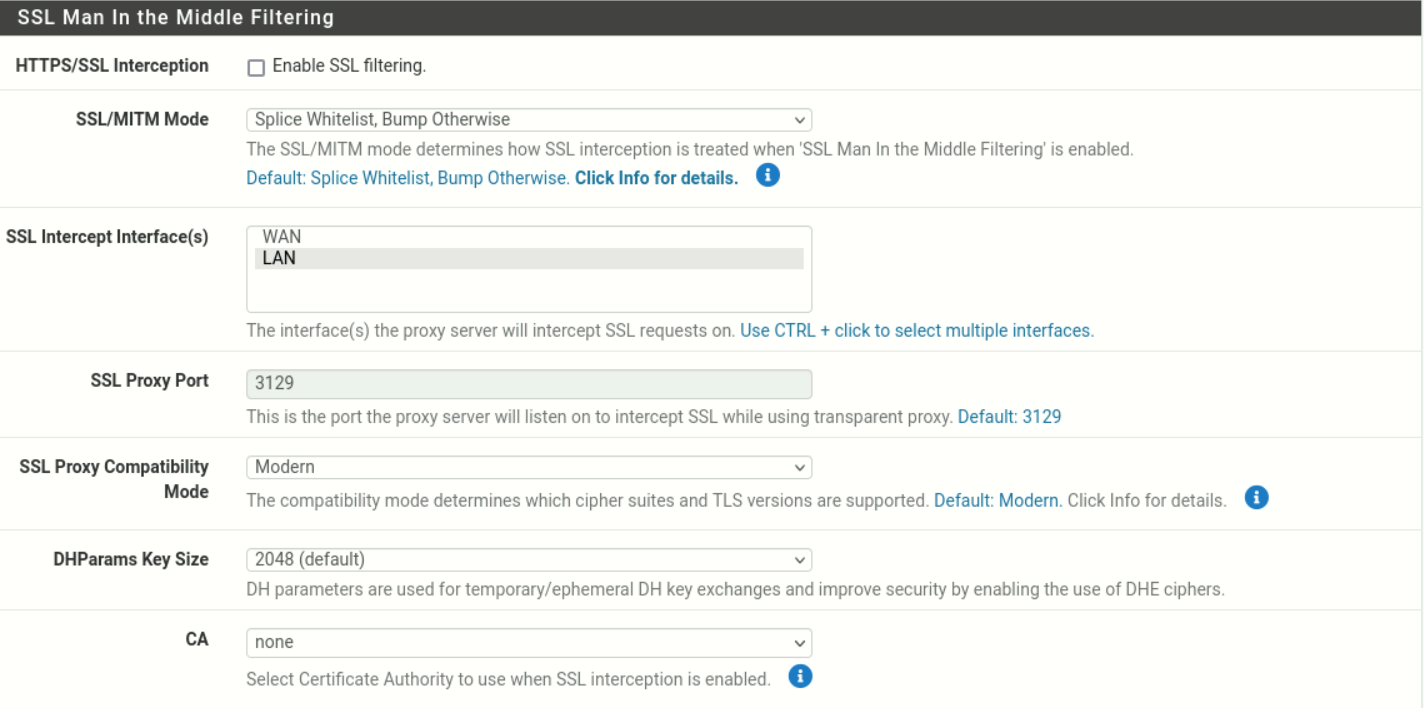This screenshot has height=708, width=1424.
Task: Click the SSL Man In the Middle Filtering header
Action: point(176,17)
